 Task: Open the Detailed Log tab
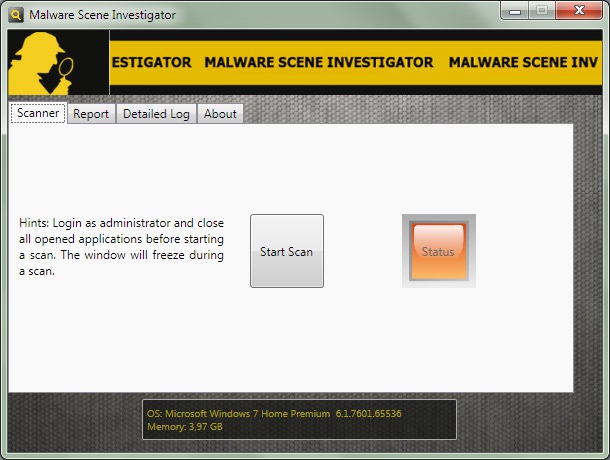click(156, 114)
